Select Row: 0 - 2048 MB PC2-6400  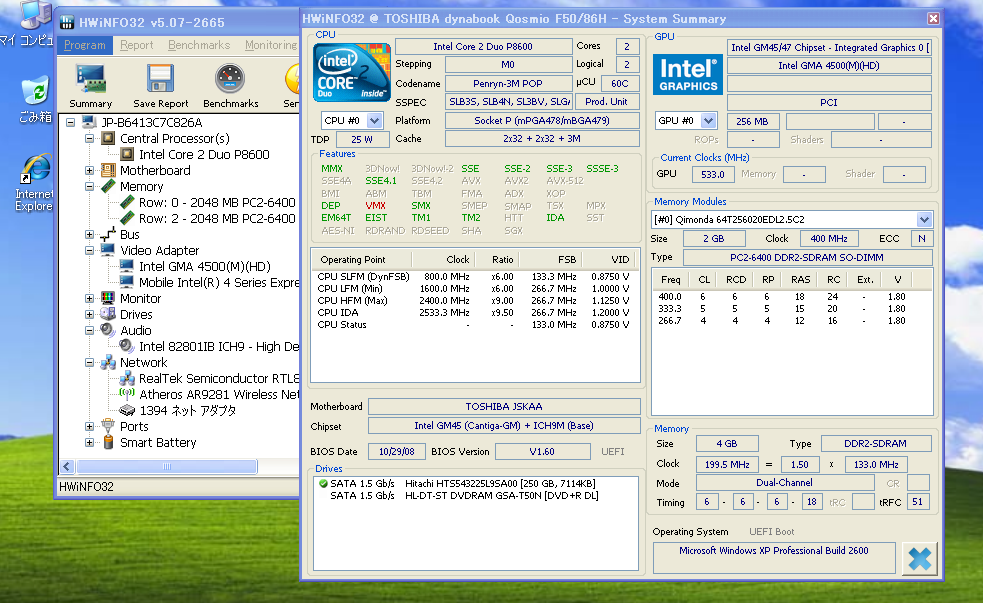[x=217, y=202]
